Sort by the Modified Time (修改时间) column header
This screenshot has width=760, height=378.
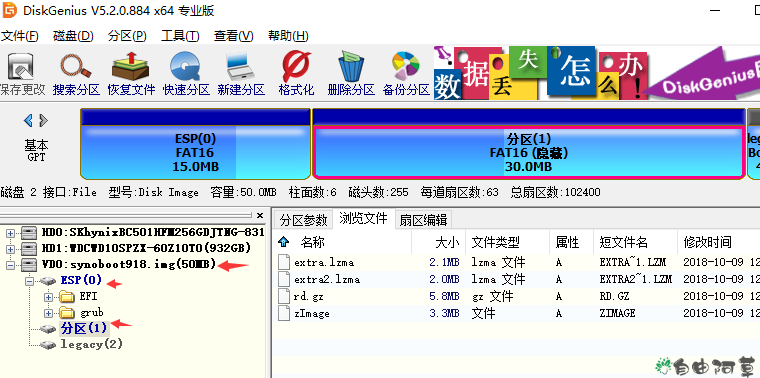[707, 242]
